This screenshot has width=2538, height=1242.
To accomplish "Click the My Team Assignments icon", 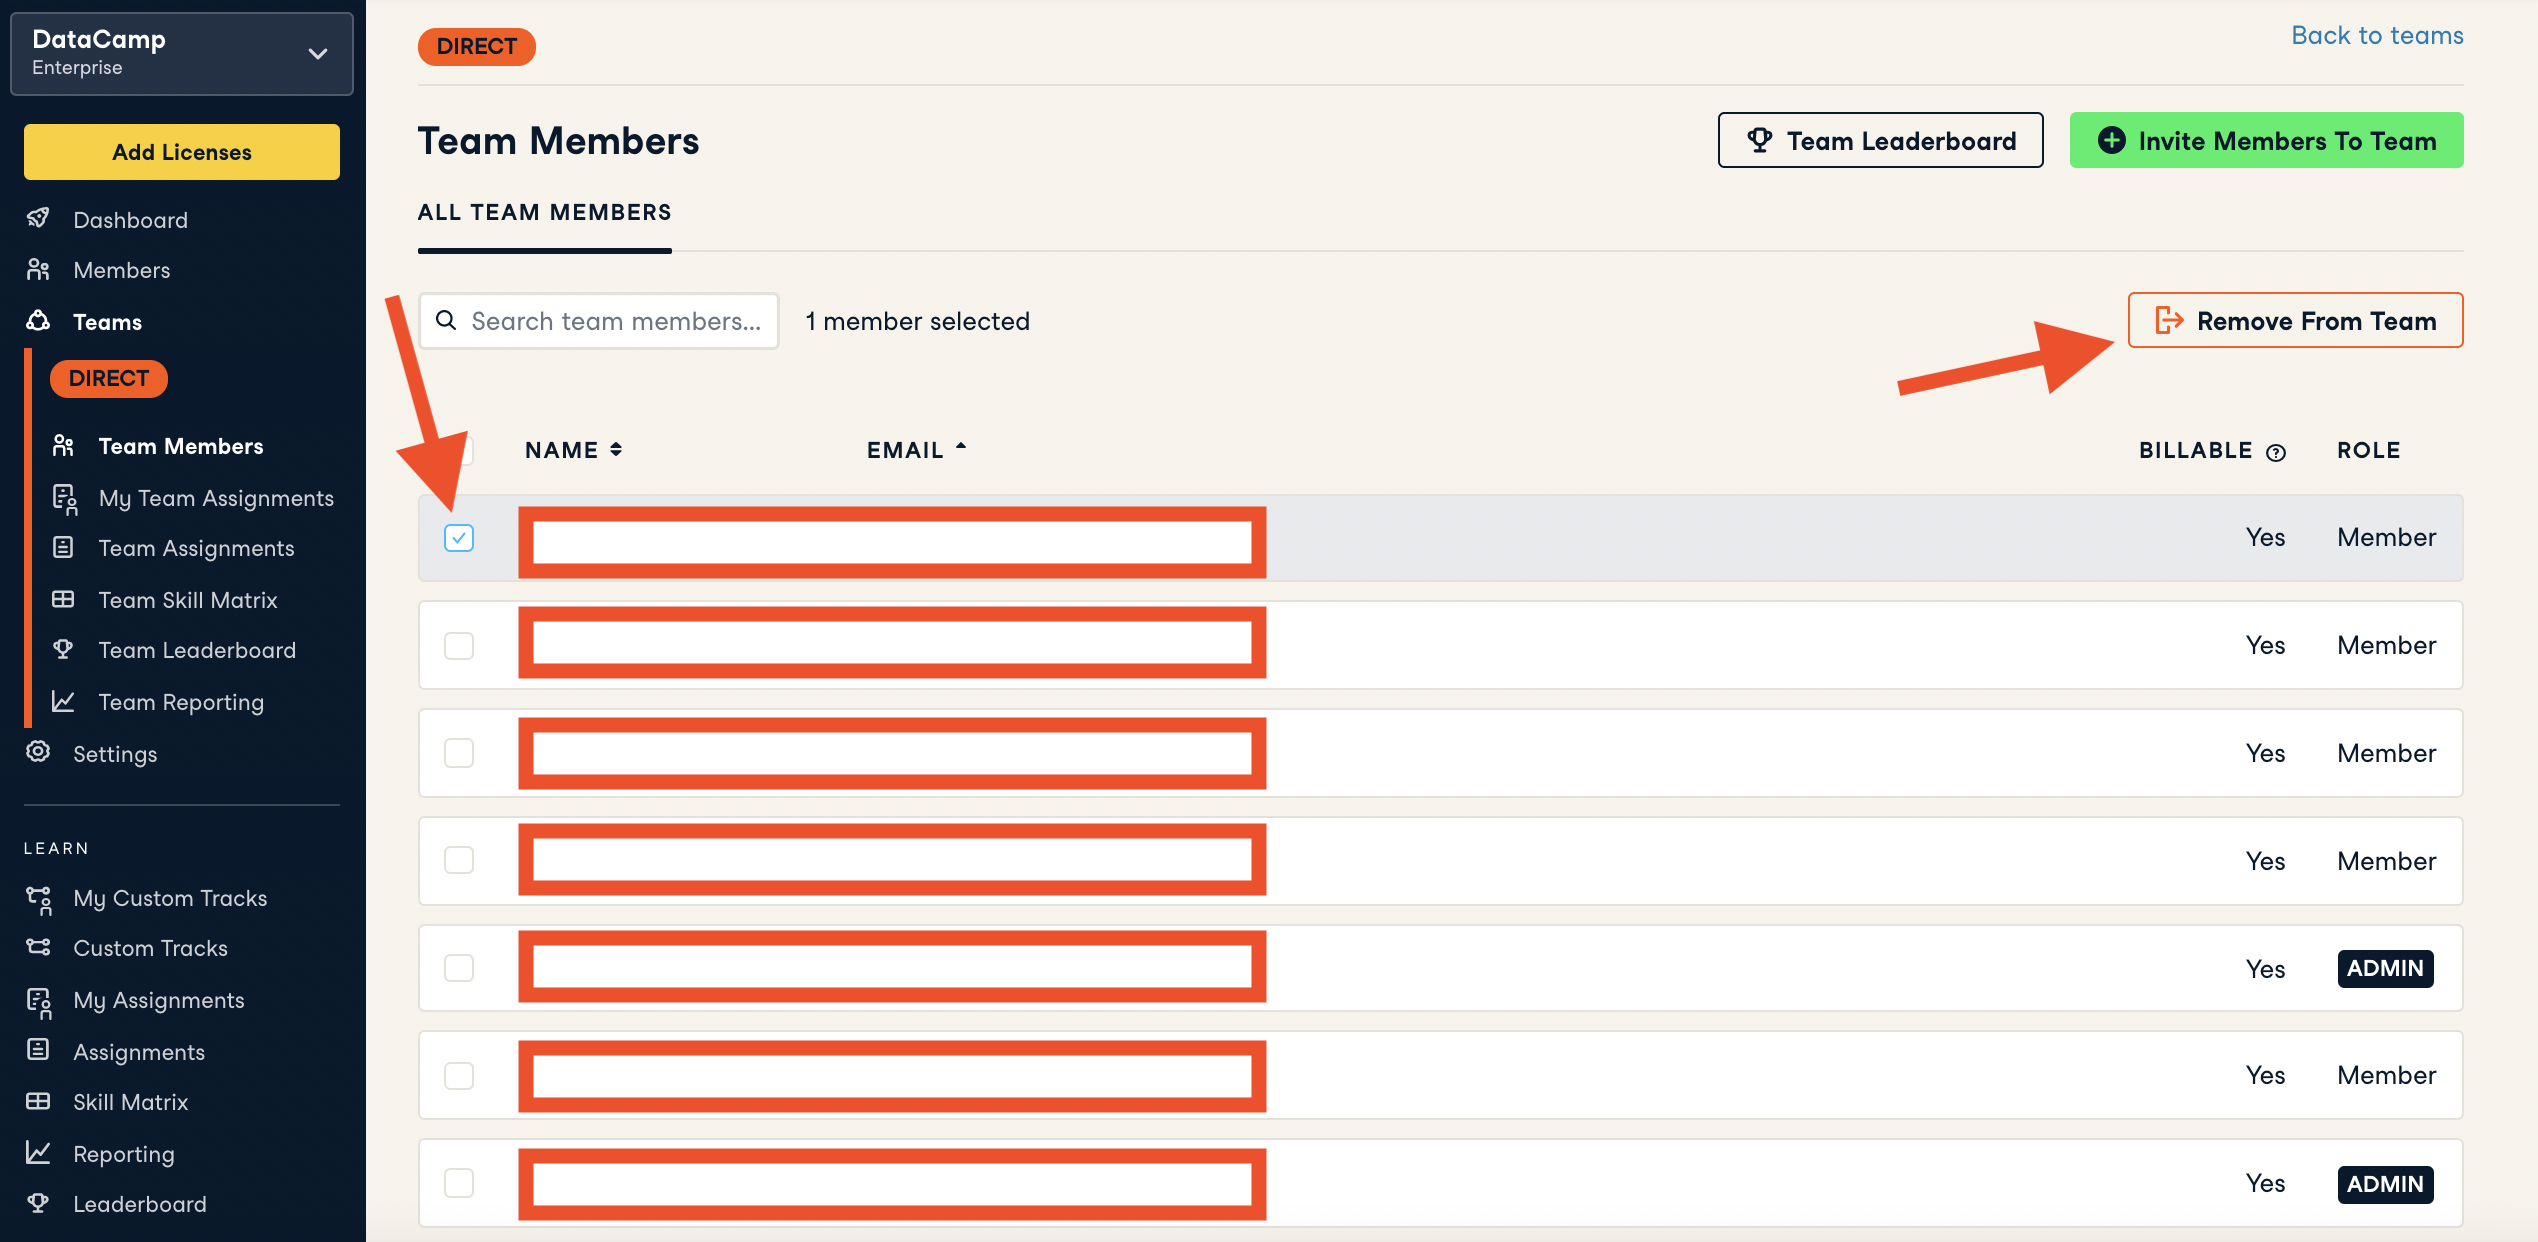I will 64,498.
